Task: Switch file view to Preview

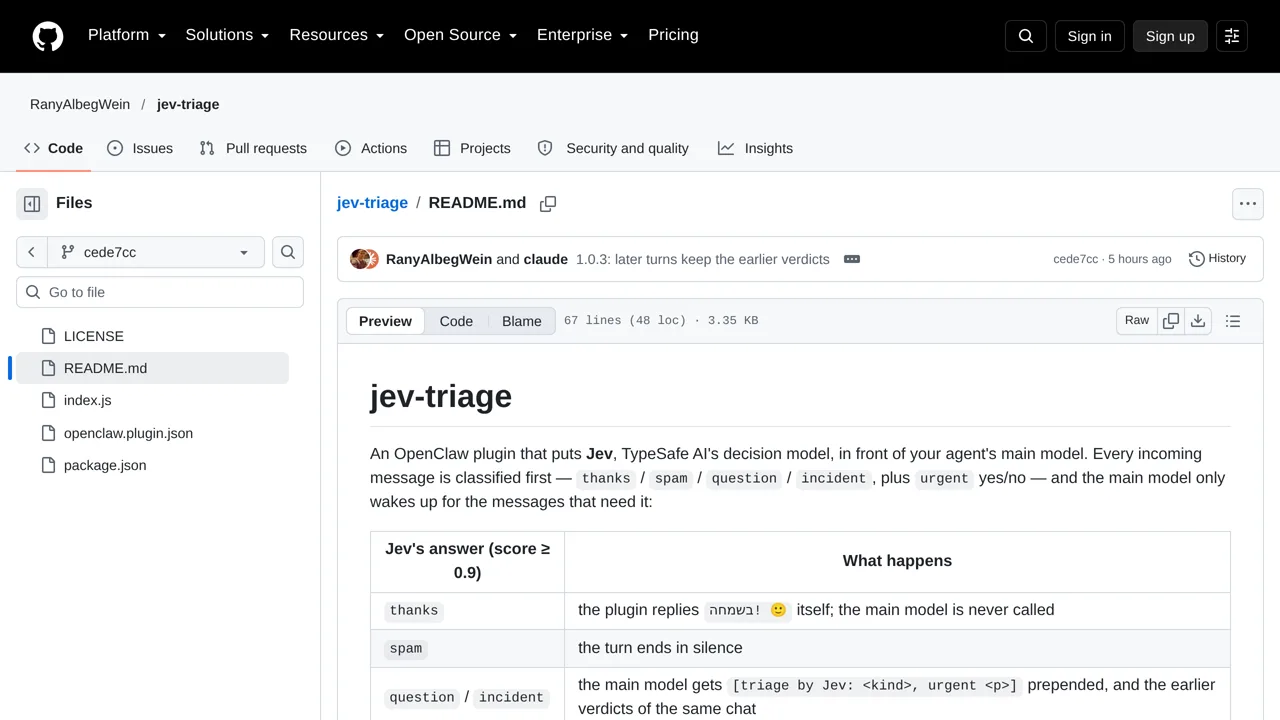Action: click(x=385, y=321)
